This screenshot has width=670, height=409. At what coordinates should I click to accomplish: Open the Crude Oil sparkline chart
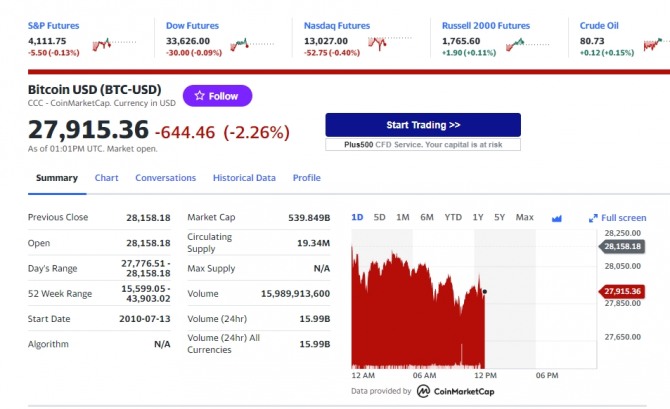click(x=656, y=44)
